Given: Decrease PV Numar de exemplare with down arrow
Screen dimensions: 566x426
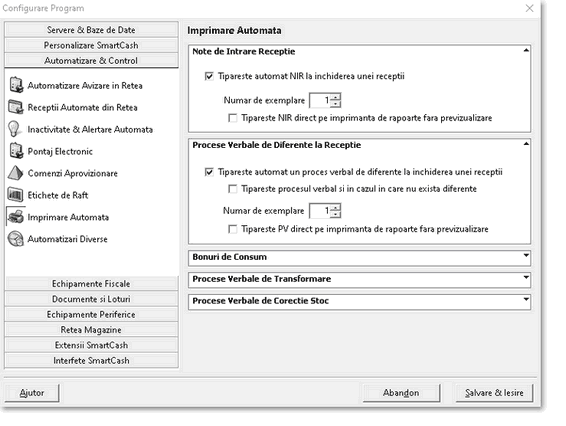Looking at the screenshot, I should pos(336,214).
